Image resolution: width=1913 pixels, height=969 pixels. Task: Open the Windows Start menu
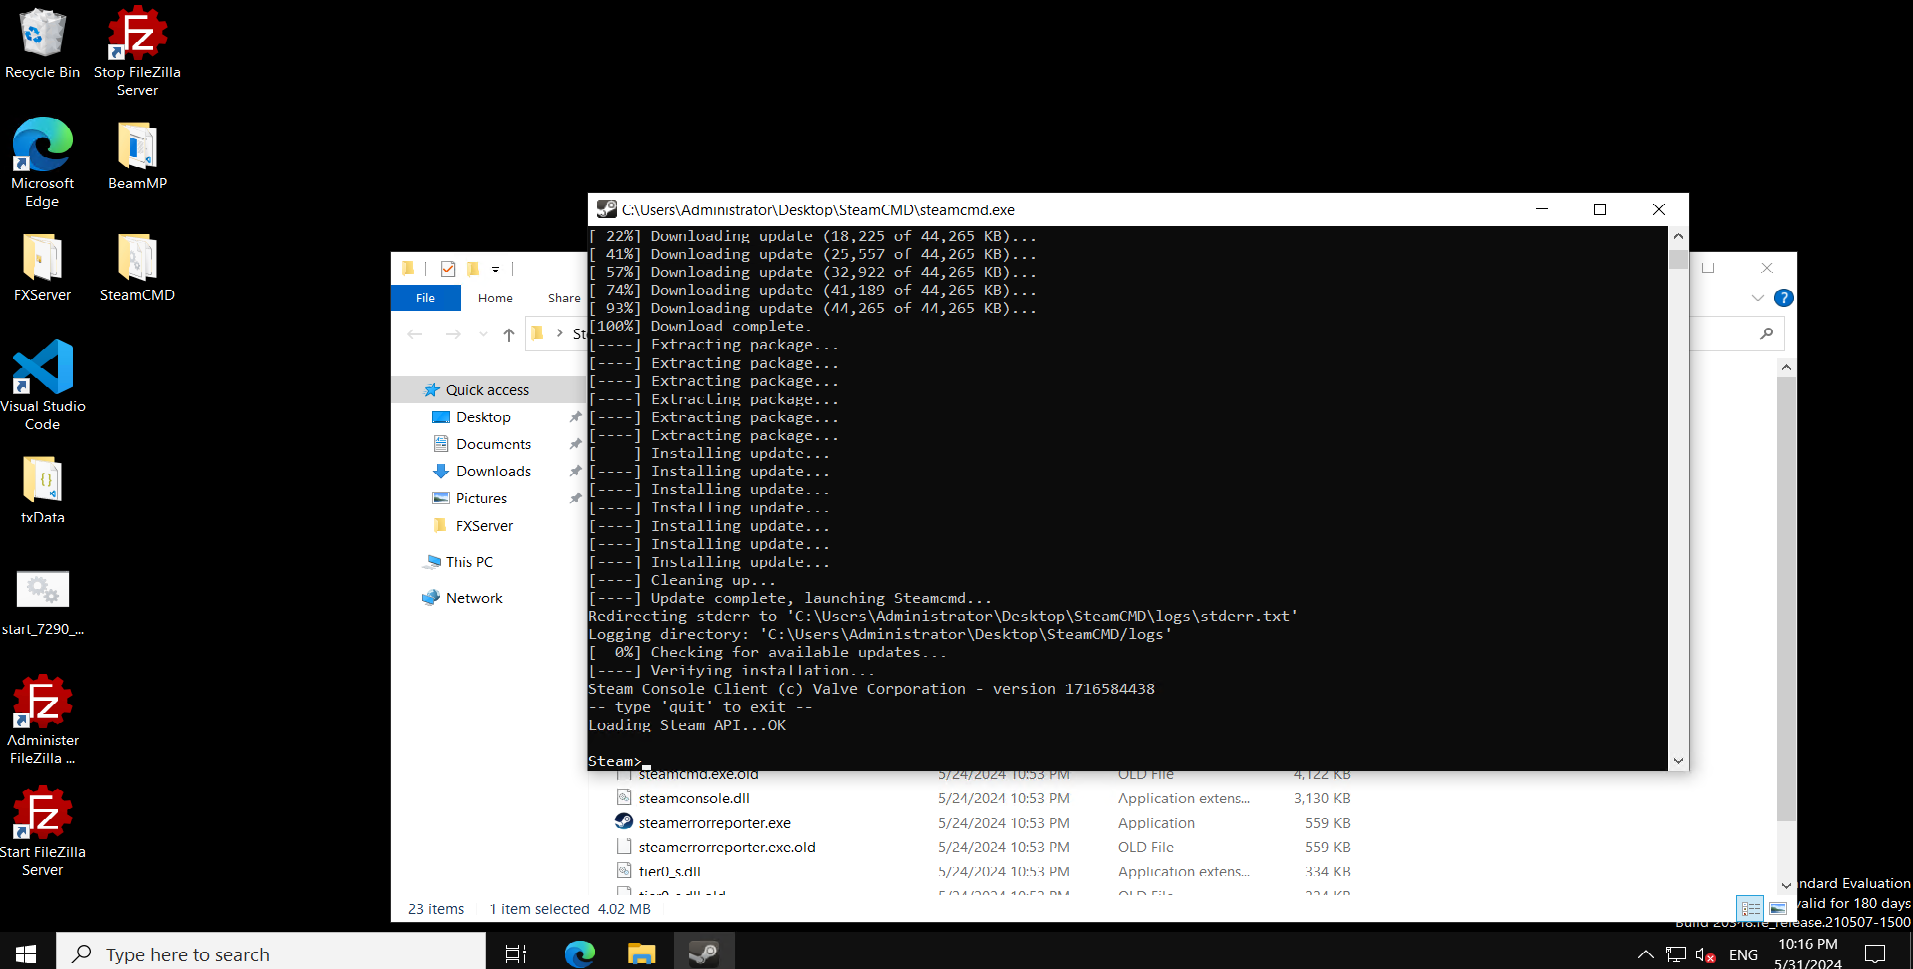coord(27,952)
